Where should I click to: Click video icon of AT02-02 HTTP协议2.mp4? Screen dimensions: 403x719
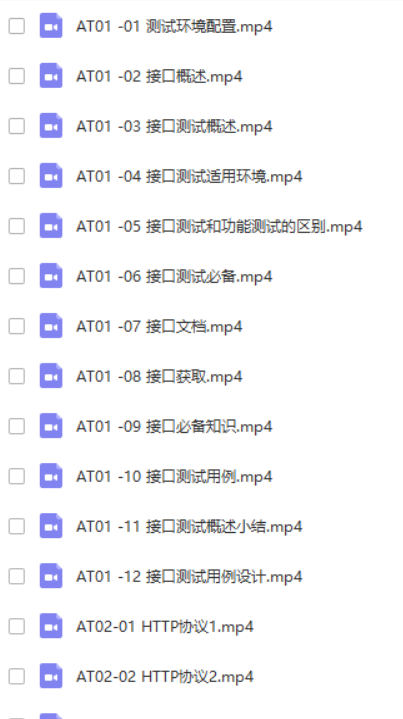[51, 675]
